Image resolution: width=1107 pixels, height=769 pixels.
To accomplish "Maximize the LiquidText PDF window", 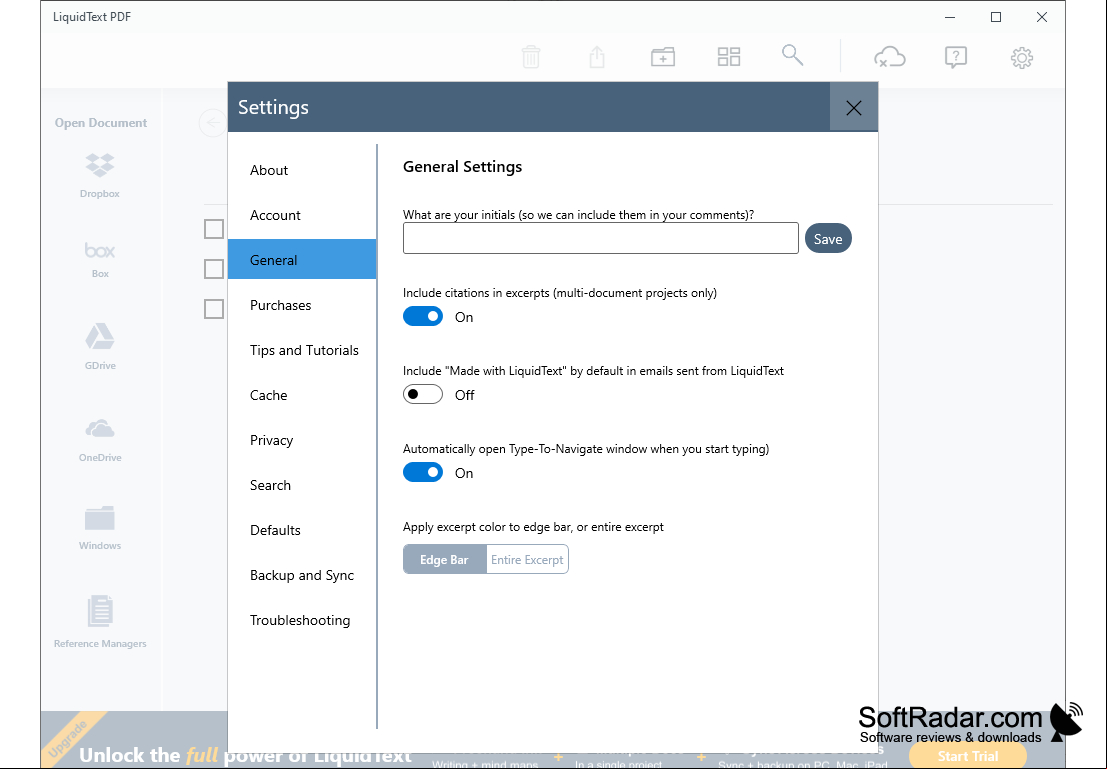I will [996, 17].
